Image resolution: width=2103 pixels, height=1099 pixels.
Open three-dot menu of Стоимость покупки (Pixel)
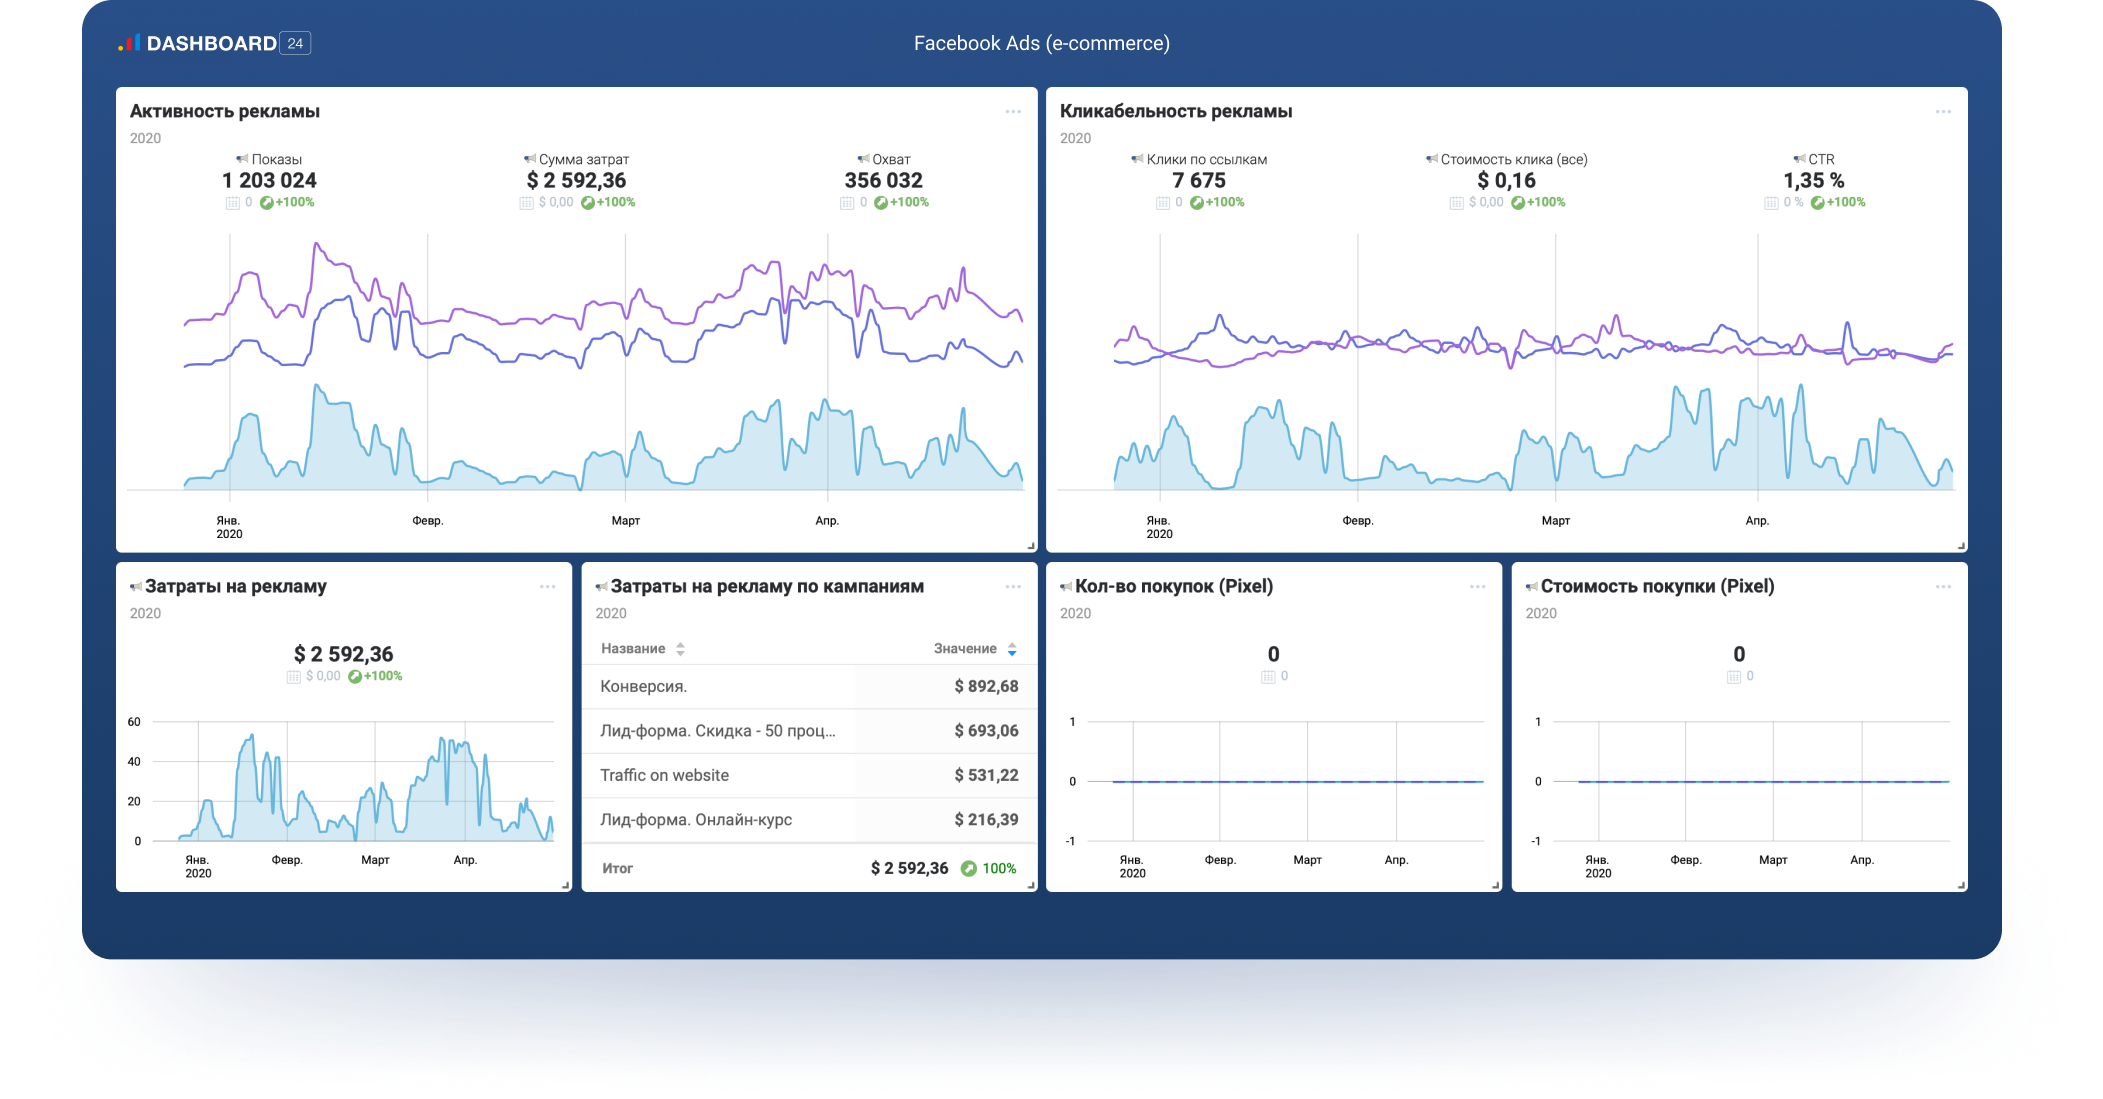(1943, 587)
